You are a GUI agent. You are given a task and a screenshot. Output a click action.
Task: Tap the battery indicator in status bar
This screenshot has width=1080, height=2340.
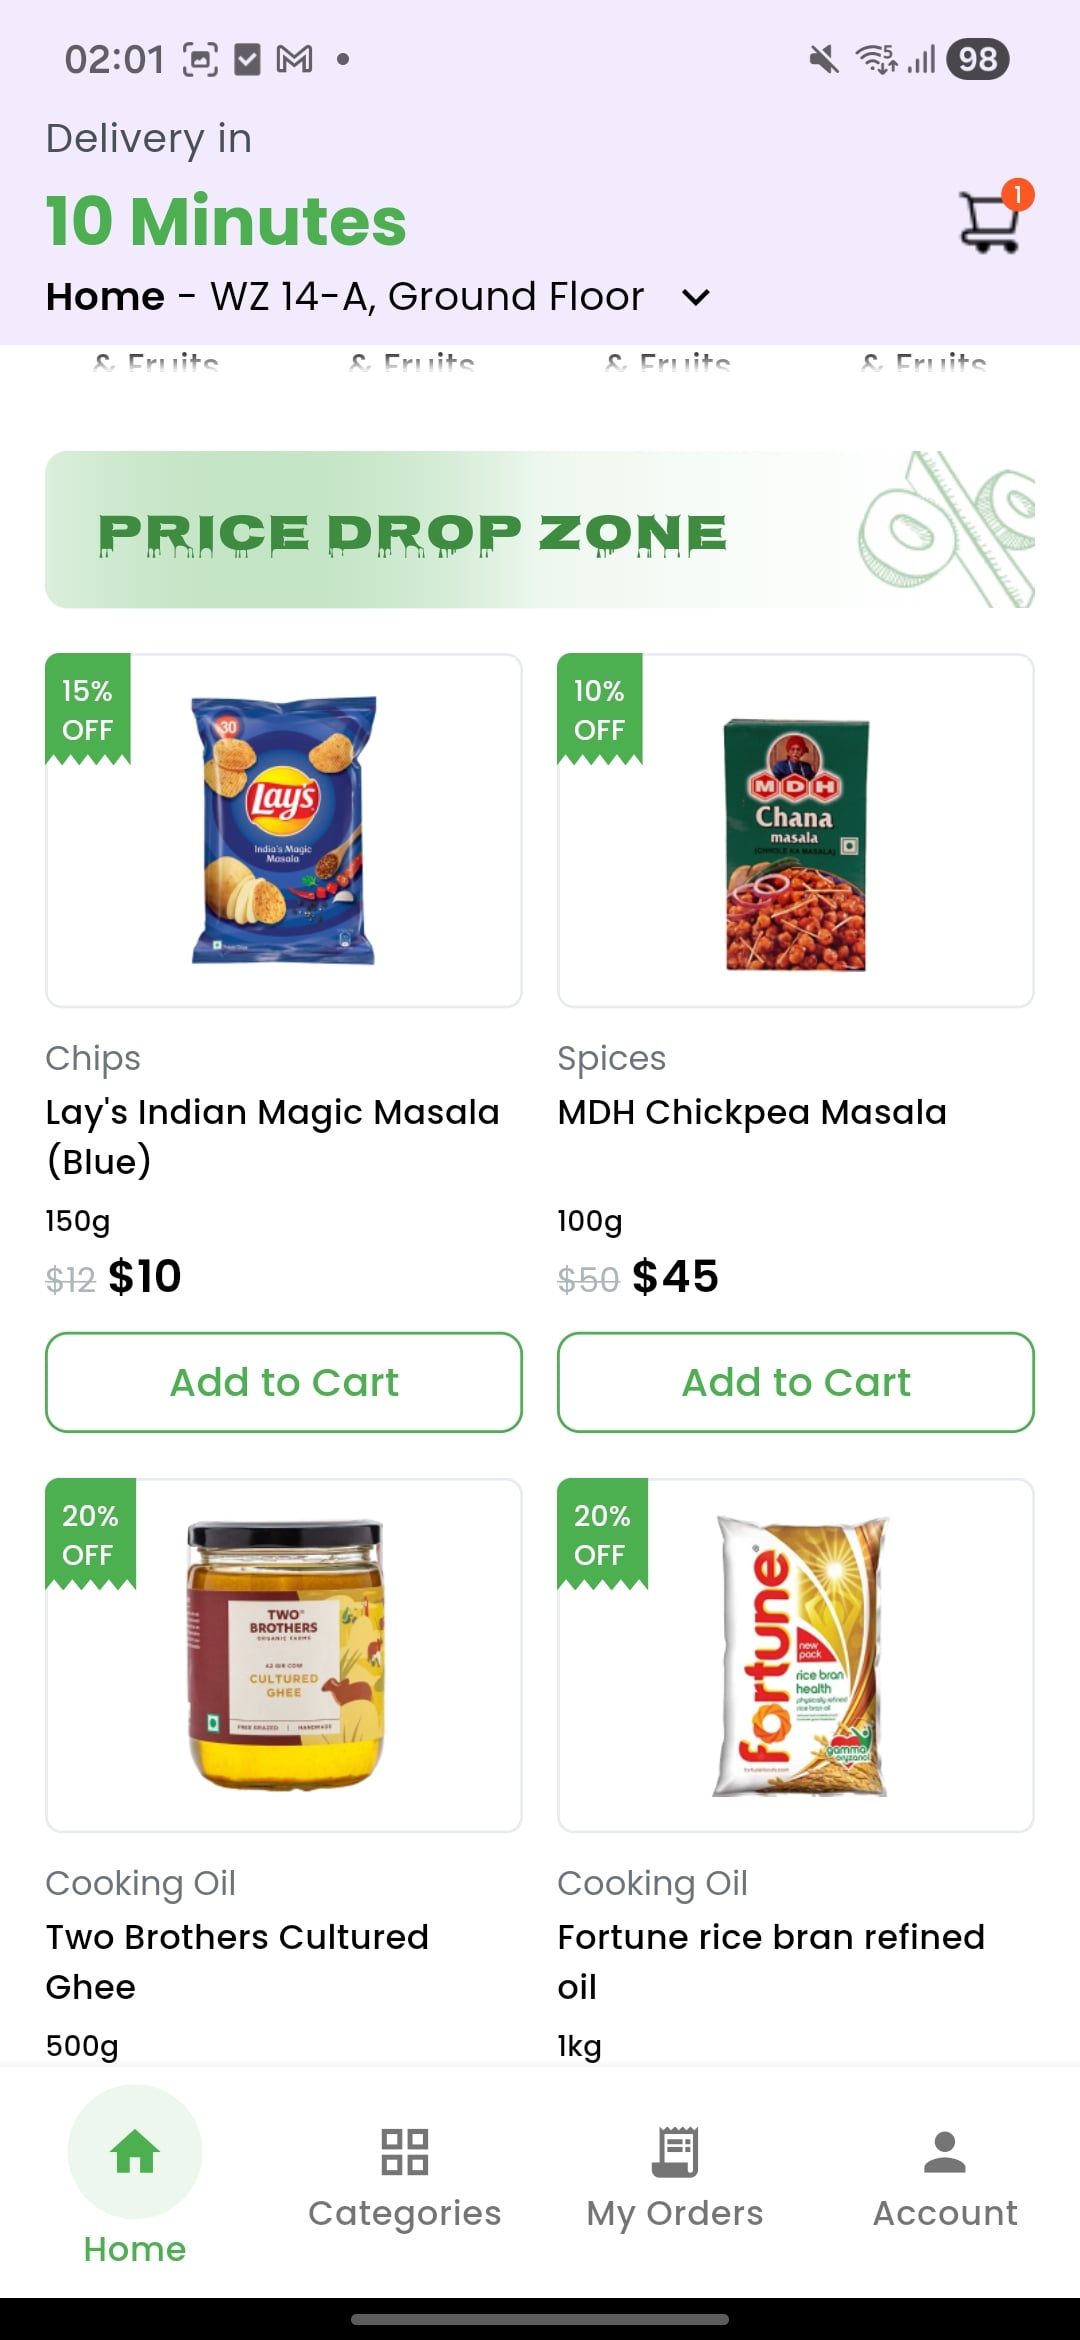(x=977, y=59)
